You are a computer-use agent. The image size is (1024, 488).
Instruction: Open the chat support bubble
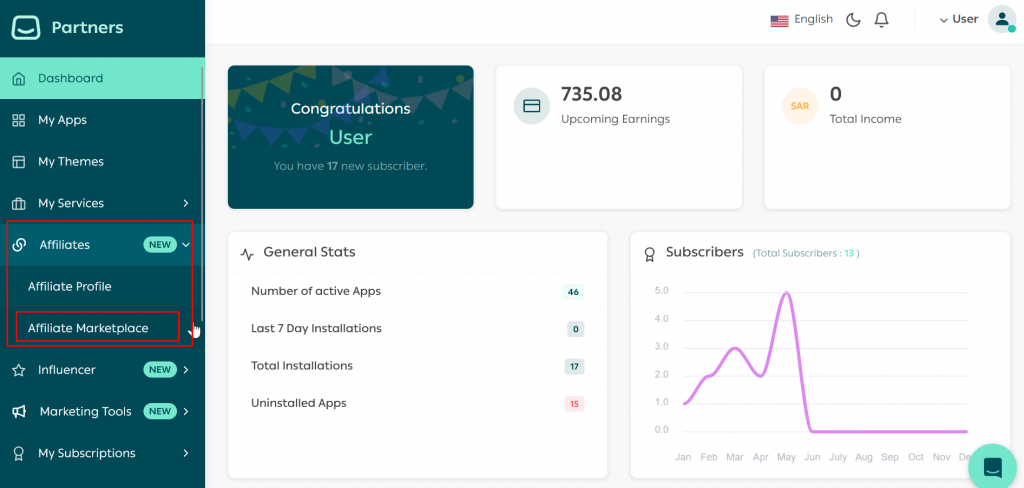tap(992, 467)
